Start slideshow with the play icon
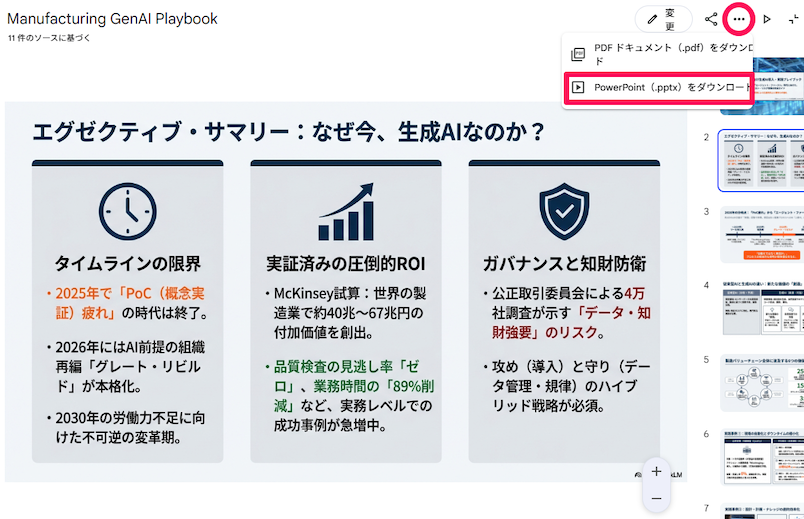 click(767, 19)
